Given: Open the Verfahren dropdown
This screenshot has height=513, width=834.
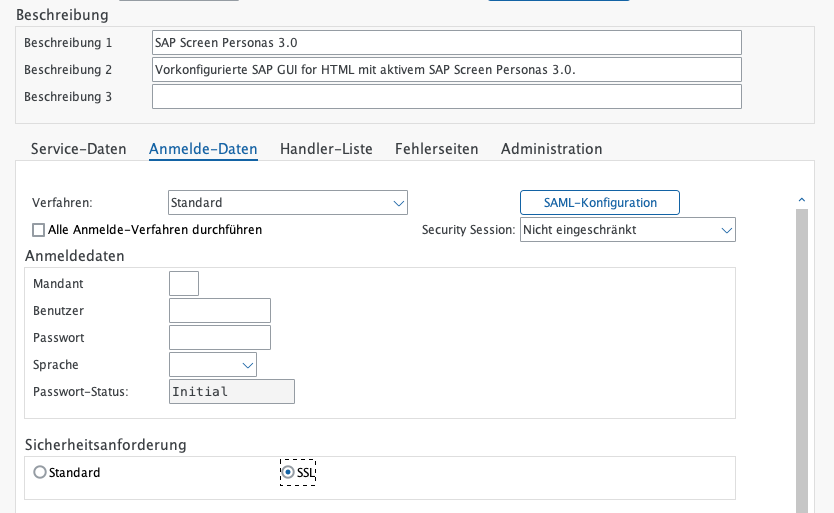Looking at the screenshot, I should 288,203.
